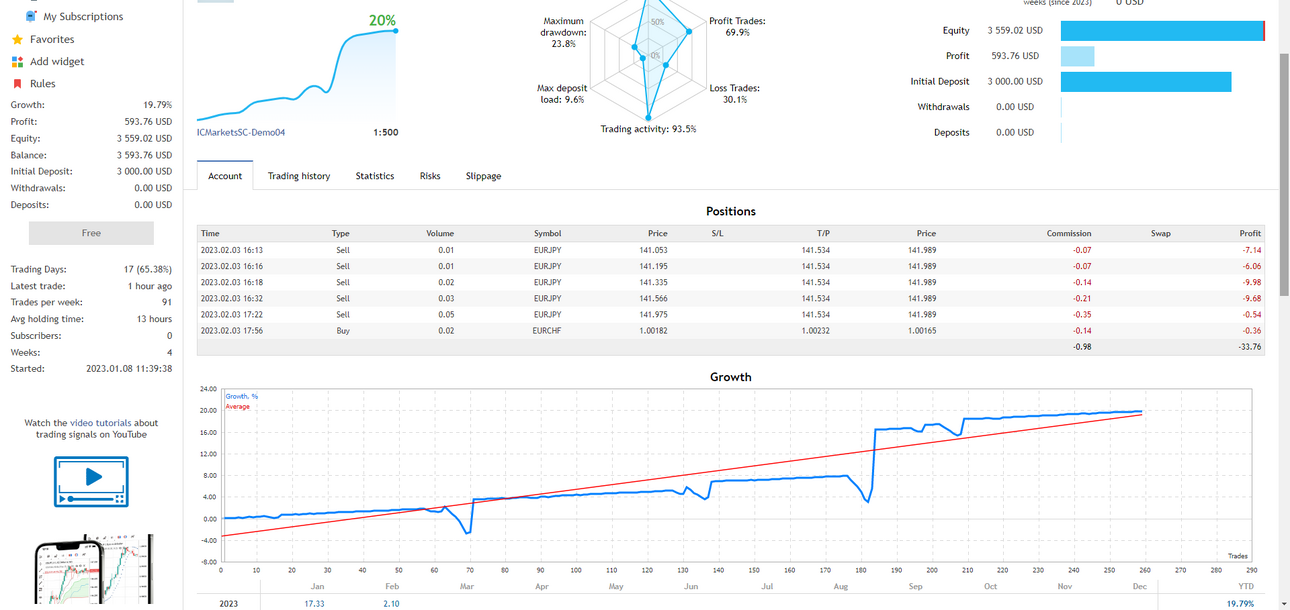The width and height of the screenshot is (1290, 610).
Task: Click the Maximum drawdown 23.8% label
Action: point(564,32)
